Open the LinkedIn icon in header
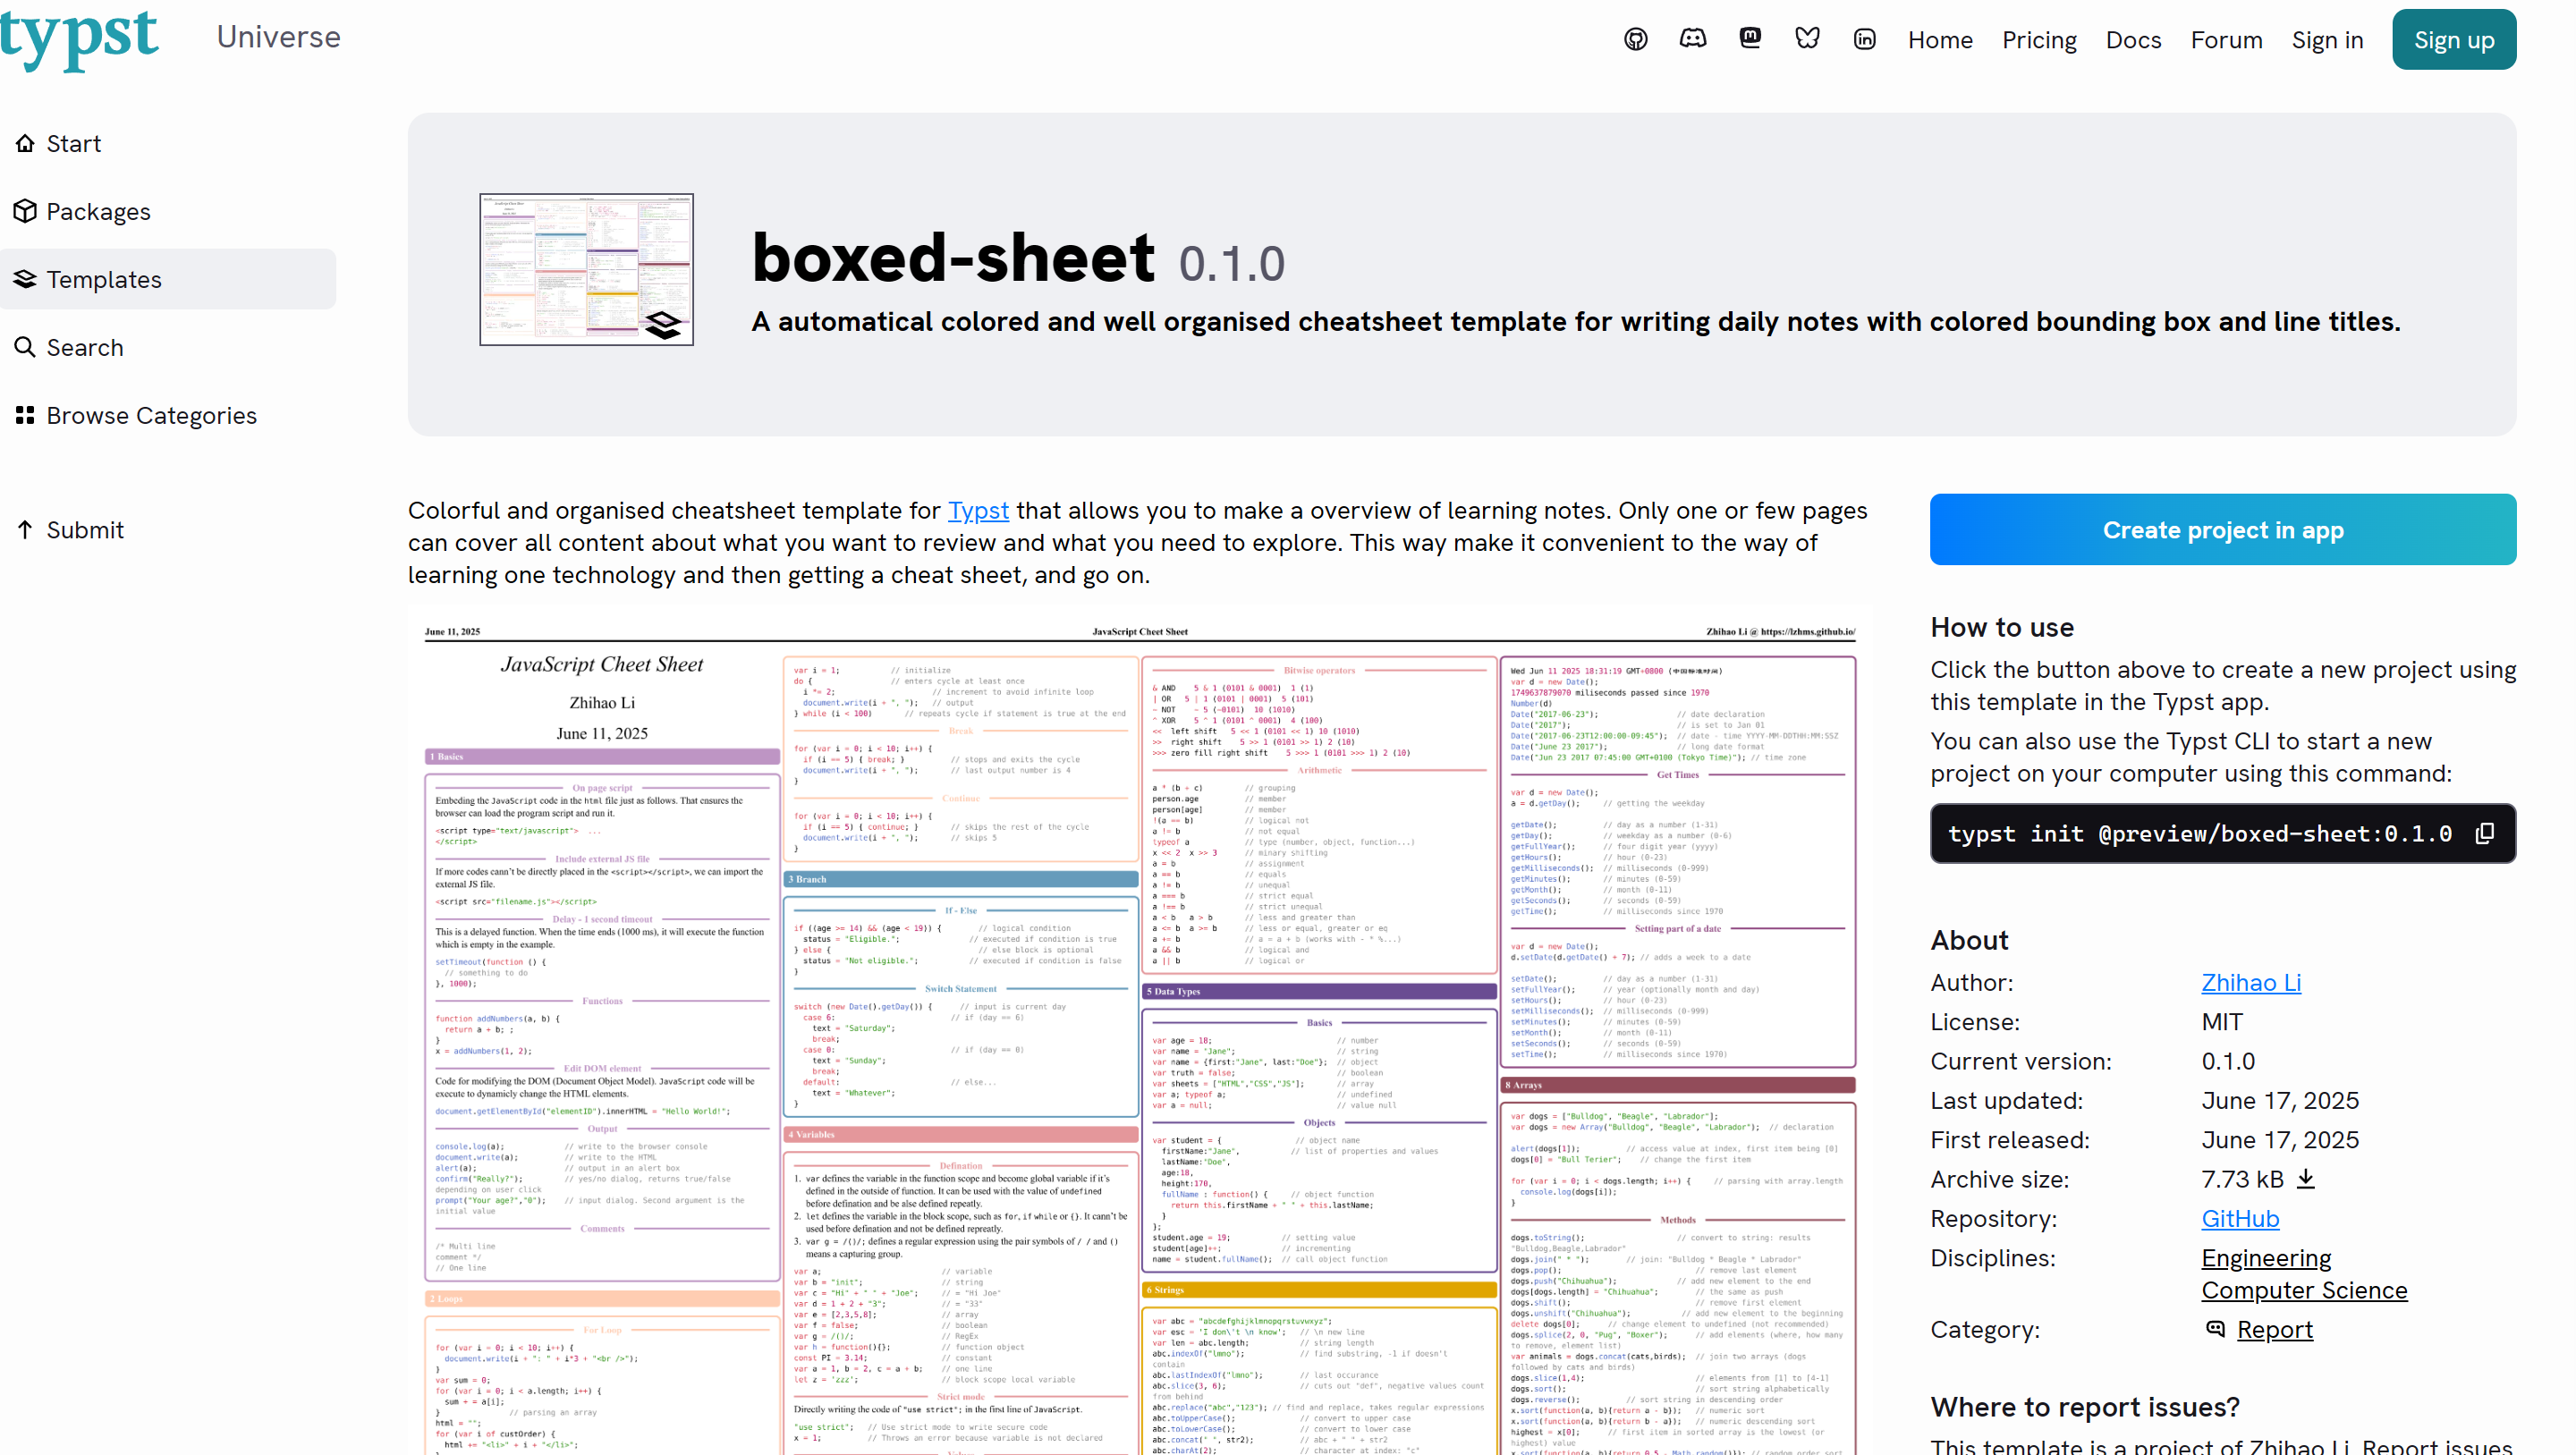Screen dimensions: 2576x1455 [1864, 39]
